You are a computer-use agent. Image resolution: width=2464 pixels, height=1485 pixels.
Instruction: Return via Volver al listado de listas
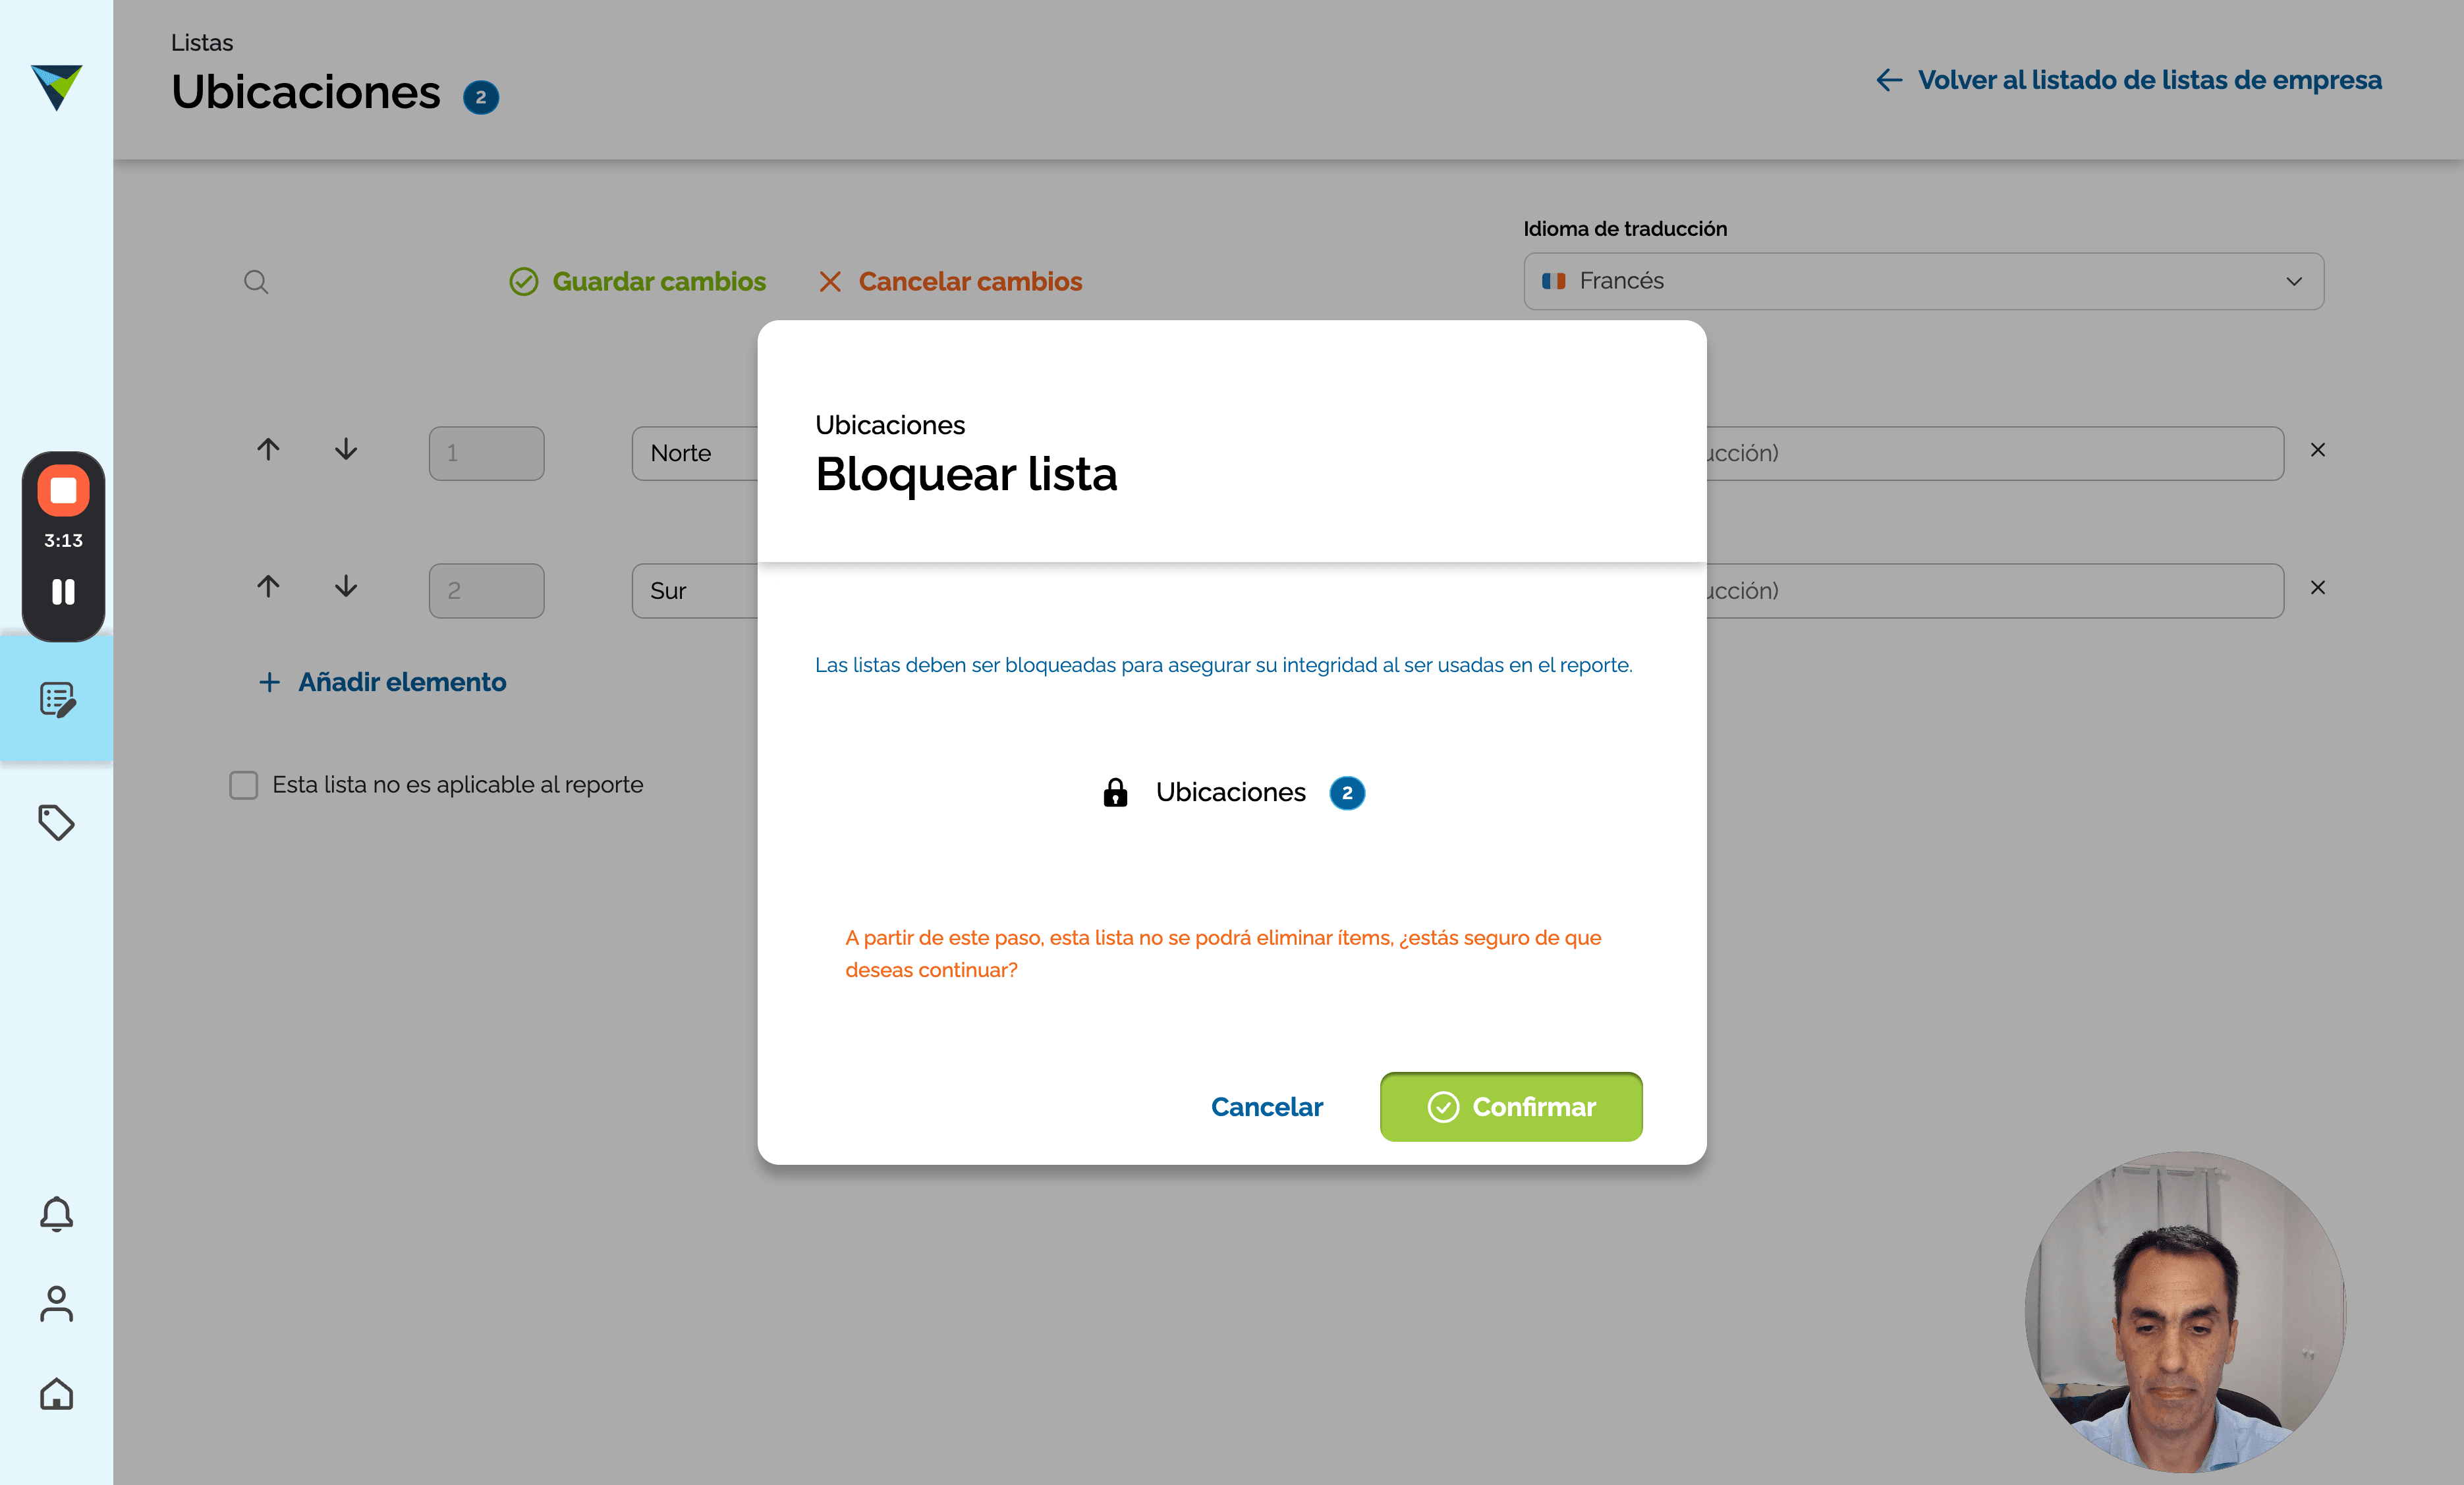coord(2129,80)
